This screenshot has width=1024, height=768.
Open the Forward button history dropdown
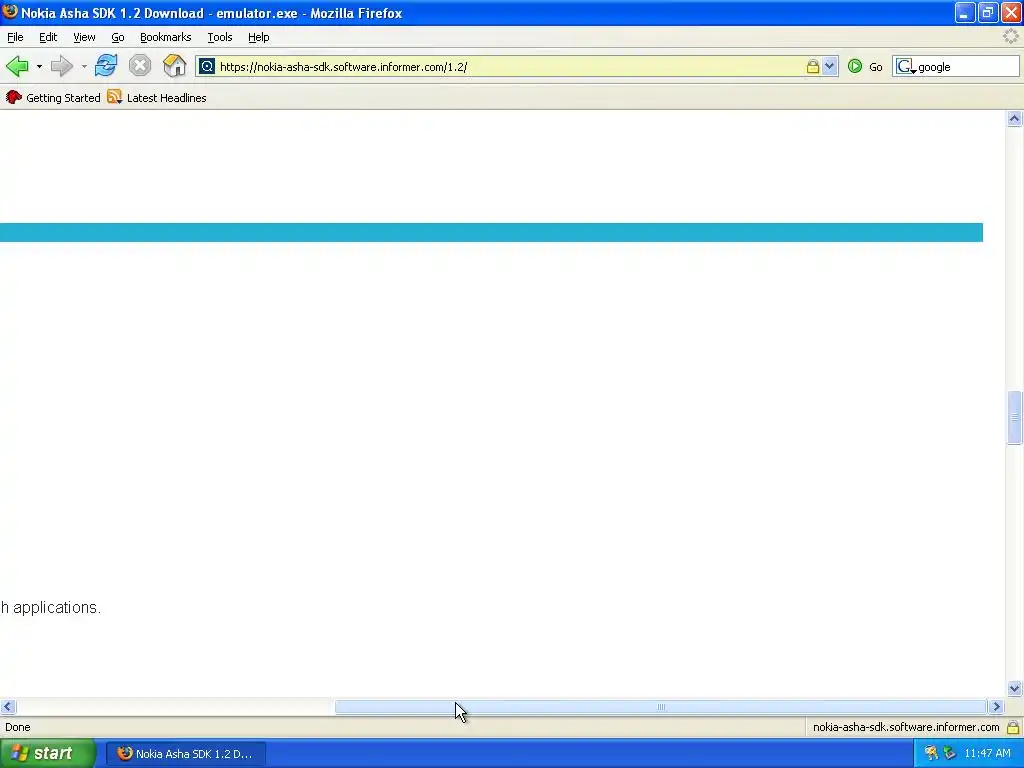point(84,67)
